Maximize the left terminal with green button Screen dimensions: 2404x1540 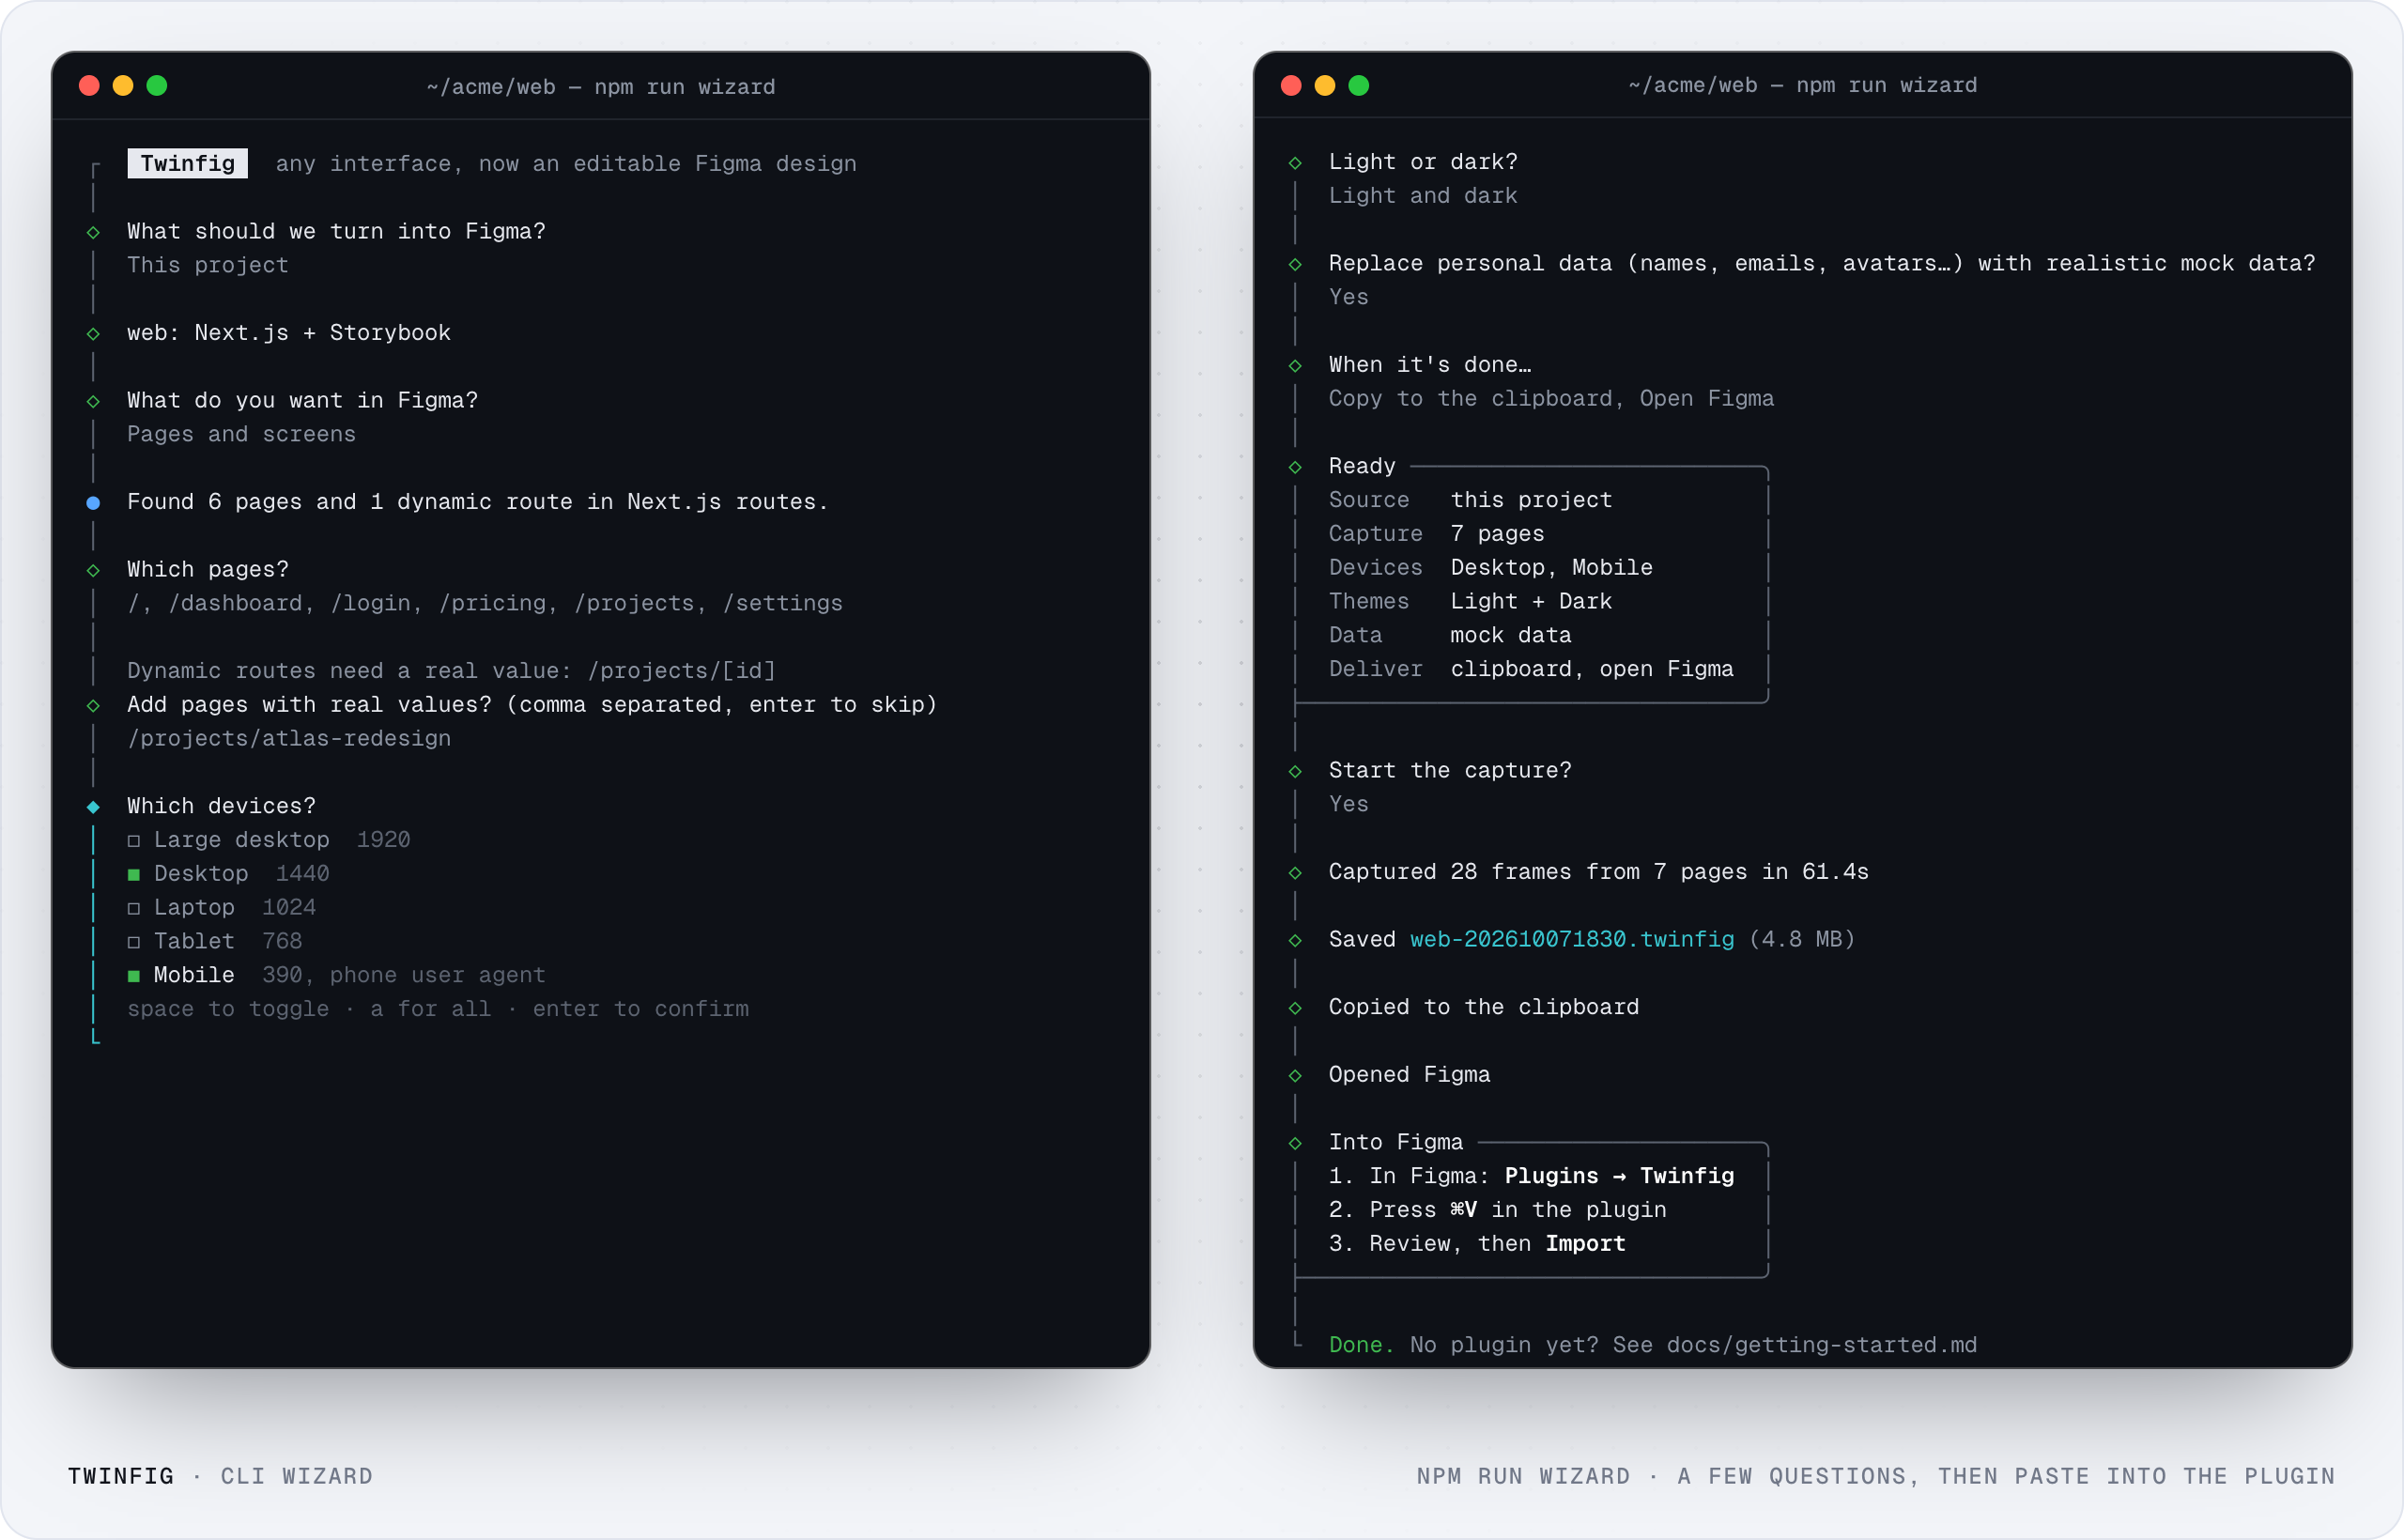click(157, 86)
